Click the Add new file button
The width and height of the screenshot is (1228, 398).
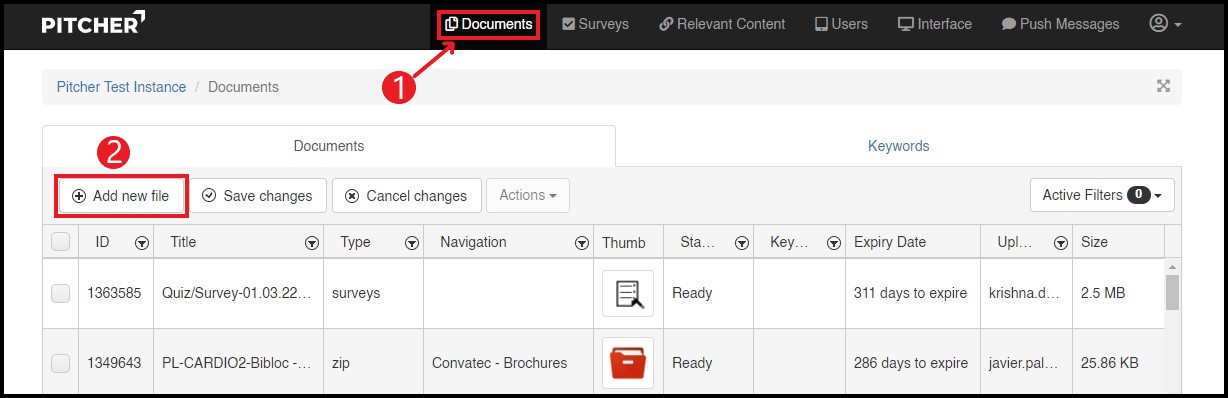[121, 196]
